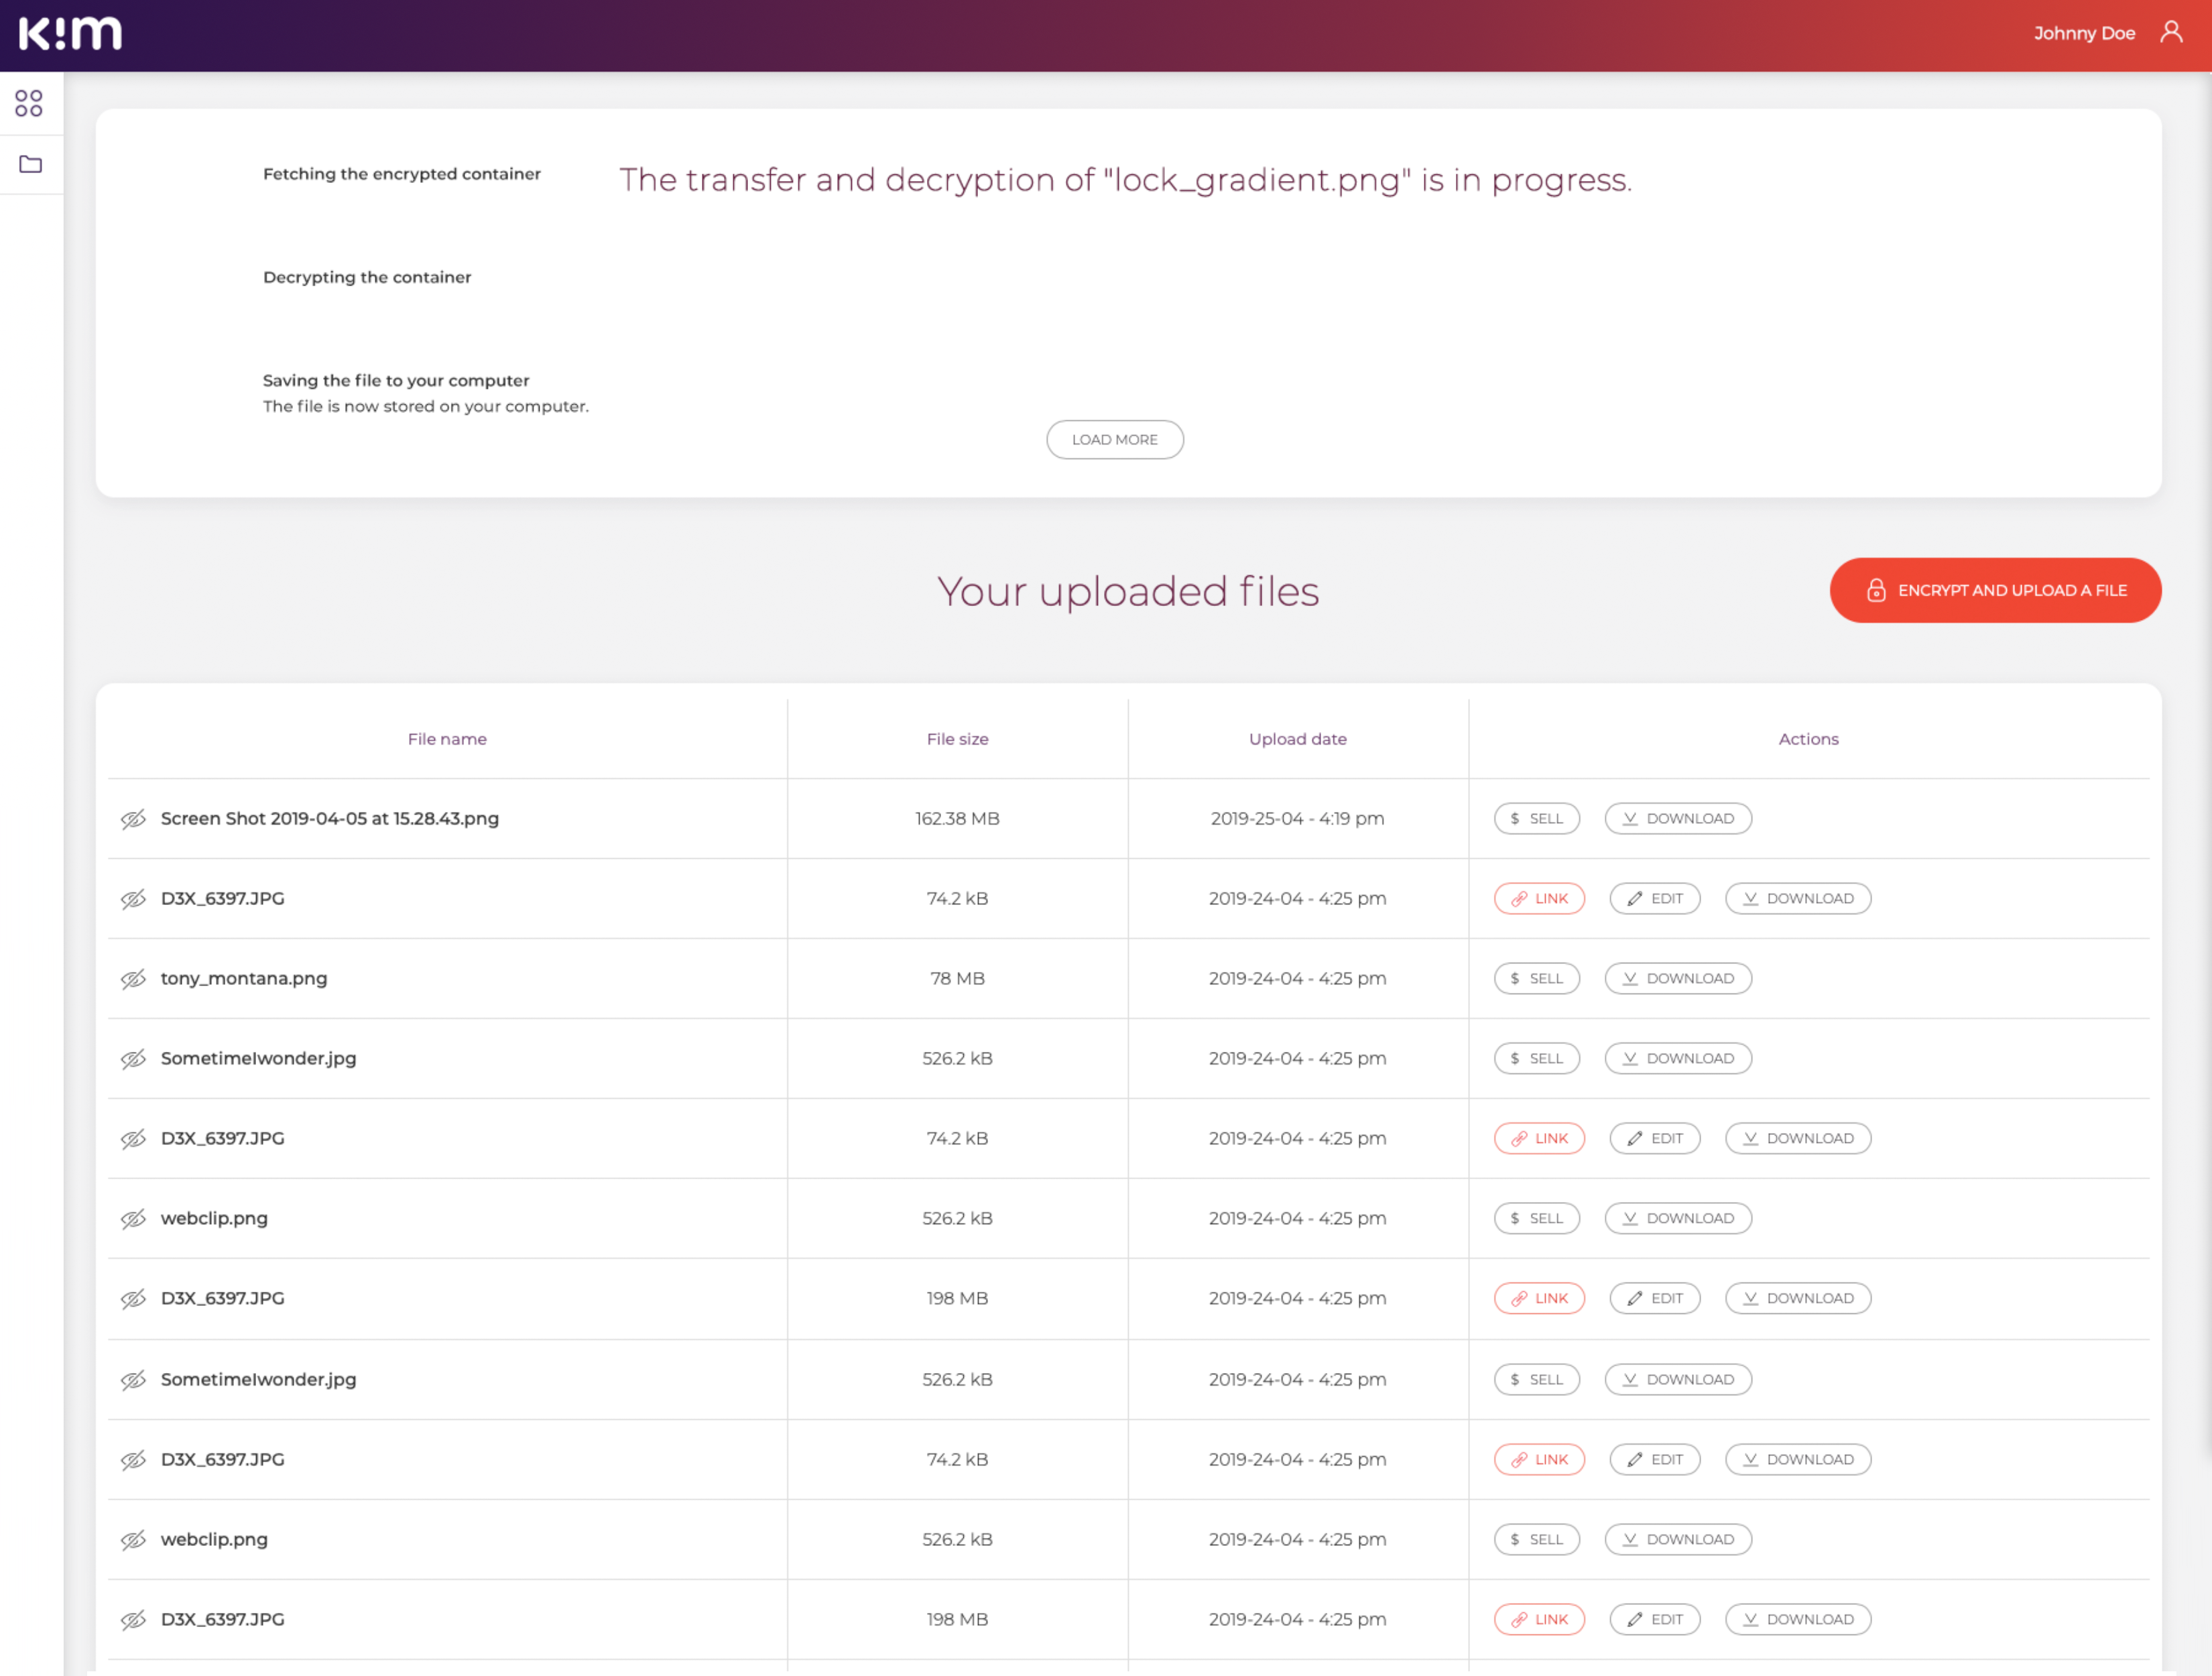Open the dashboard grid icon in sidebar
Image resolution: width=2212 pixels, height=1676 pixels.
click(29, 103)
